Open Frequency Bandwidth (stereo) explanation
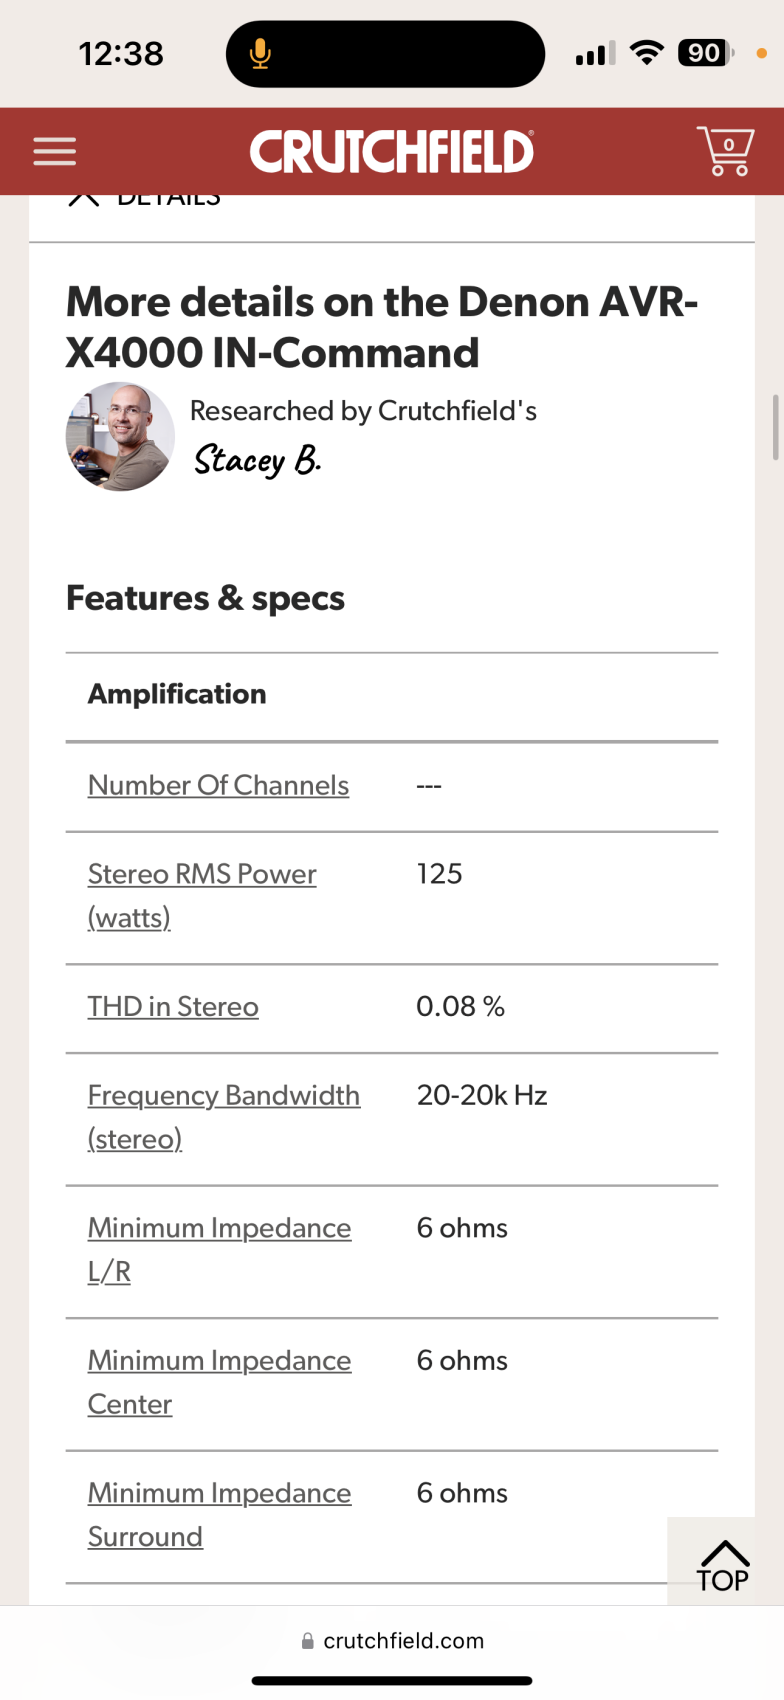The image size is (784, 1700). tap(223, 1096)
